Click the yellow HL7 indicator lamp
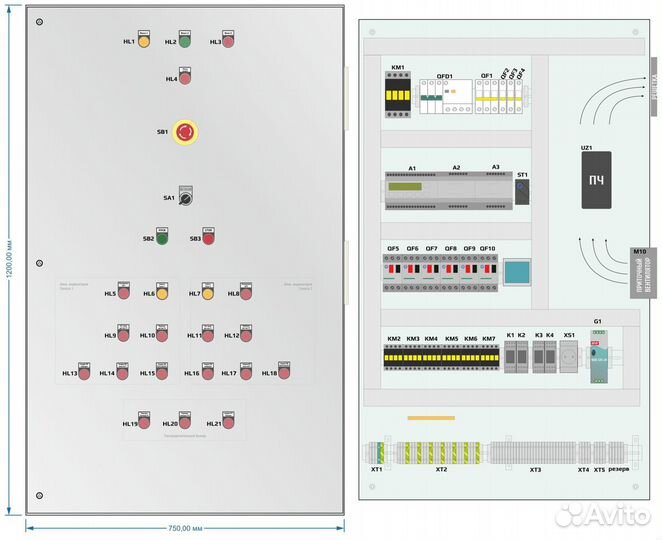The height and width of the screenshot is (540, 662). [209, 293]
